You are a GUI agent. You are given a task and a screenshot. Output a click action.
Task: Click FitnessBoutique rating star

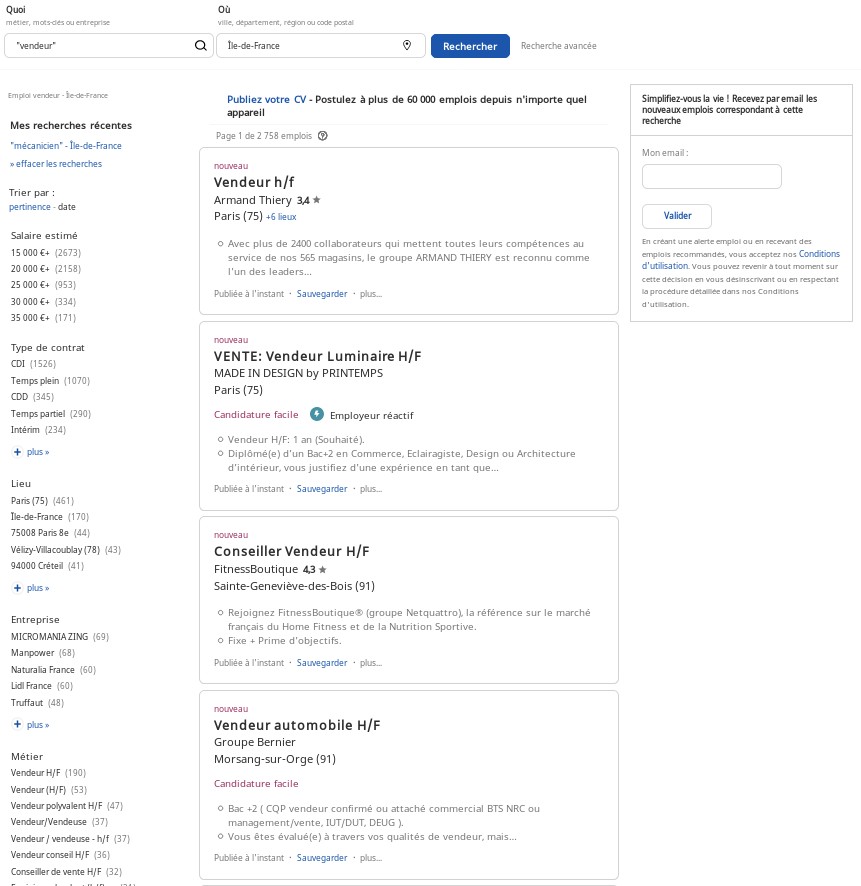pos(322,569)
